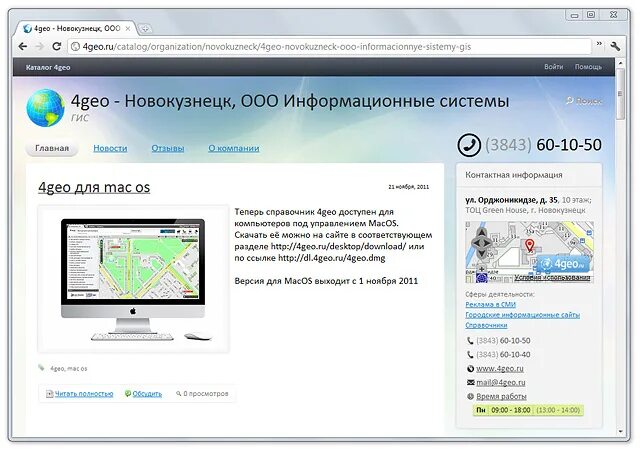The image size is (640, 450).
Task: Open Городские информационные сайты link
Action: pyautogui.click(x=522, y=315)
